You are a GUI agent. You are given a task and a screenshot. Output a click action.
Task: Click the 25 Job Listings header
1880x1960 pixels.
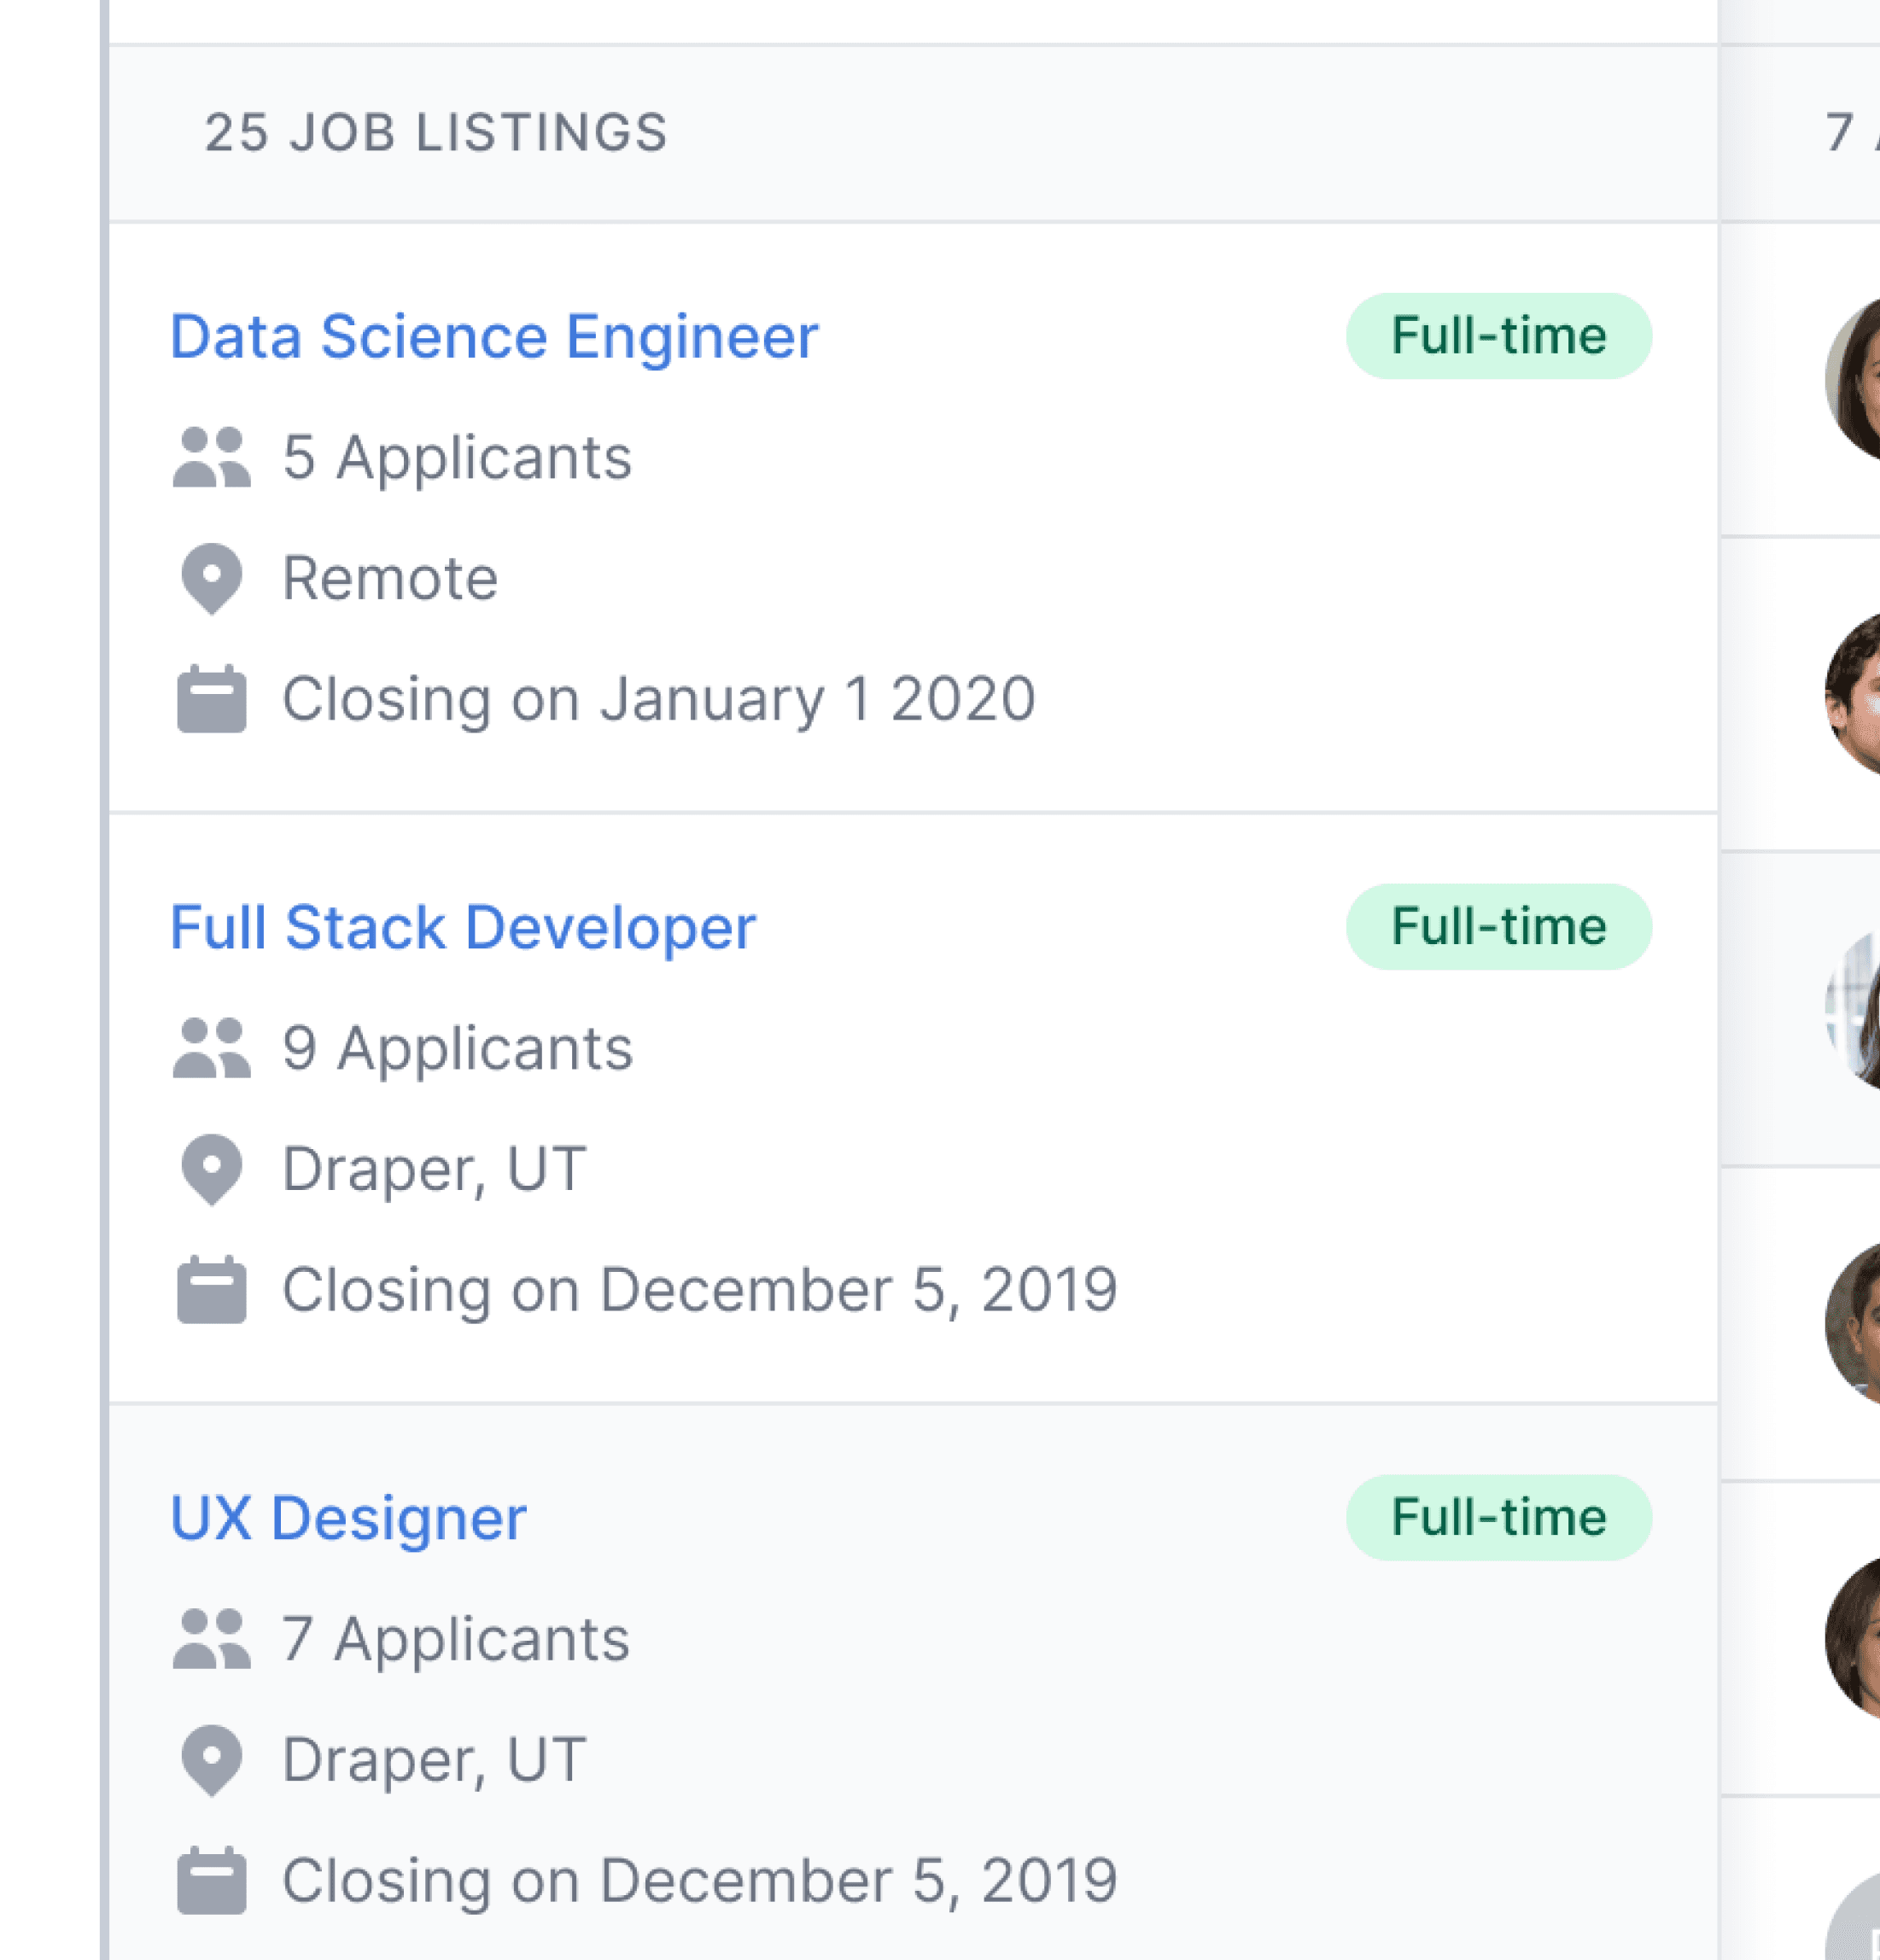tap(436, 133)
